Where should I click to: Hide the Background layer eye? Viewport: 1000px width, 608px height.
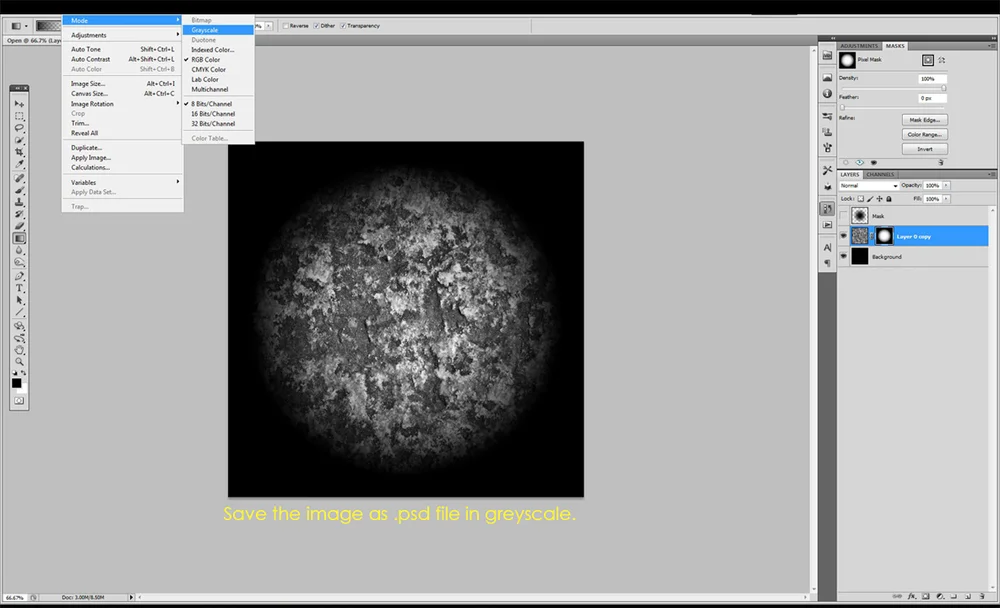[843, 256]
